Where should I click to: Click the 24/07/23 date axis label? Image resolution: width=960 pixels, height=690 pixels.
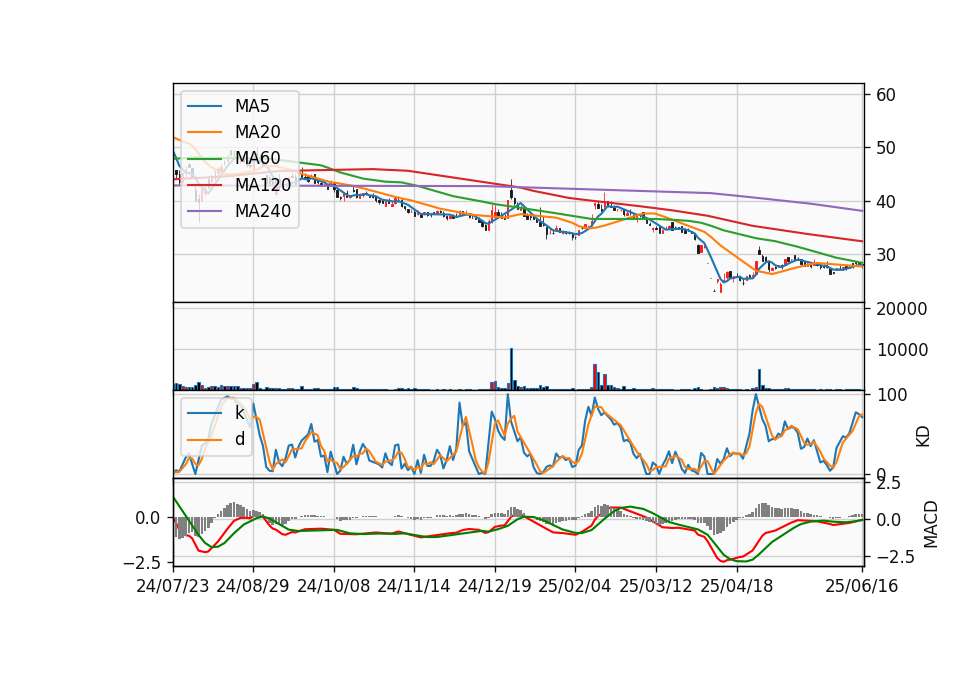click(173, 586)
